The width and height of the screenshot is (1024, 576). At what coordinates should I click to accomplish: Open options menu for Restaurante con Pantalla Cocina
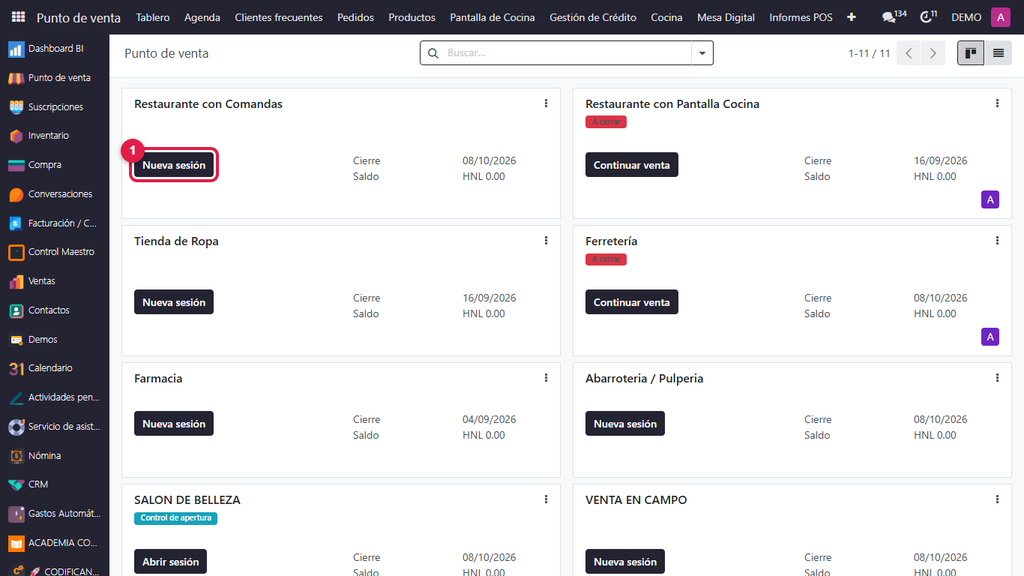pyautogui.click(x=997, y=103)
